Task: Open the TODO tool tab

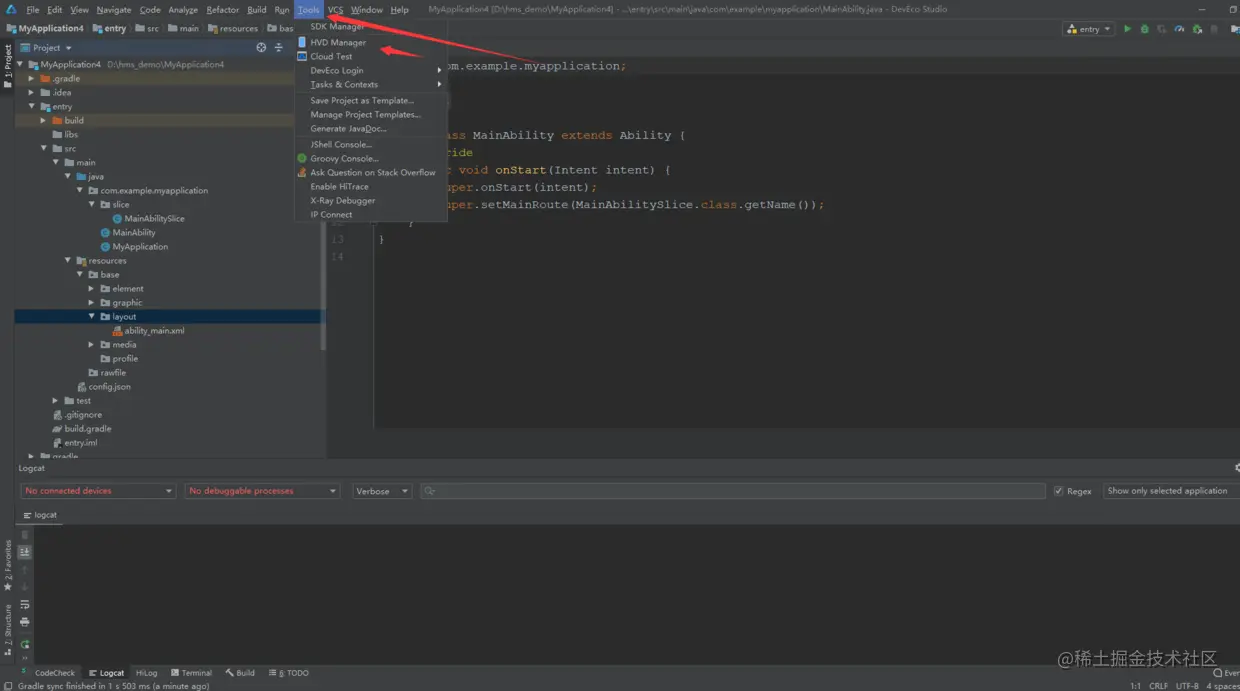Action: coord(289,673)
